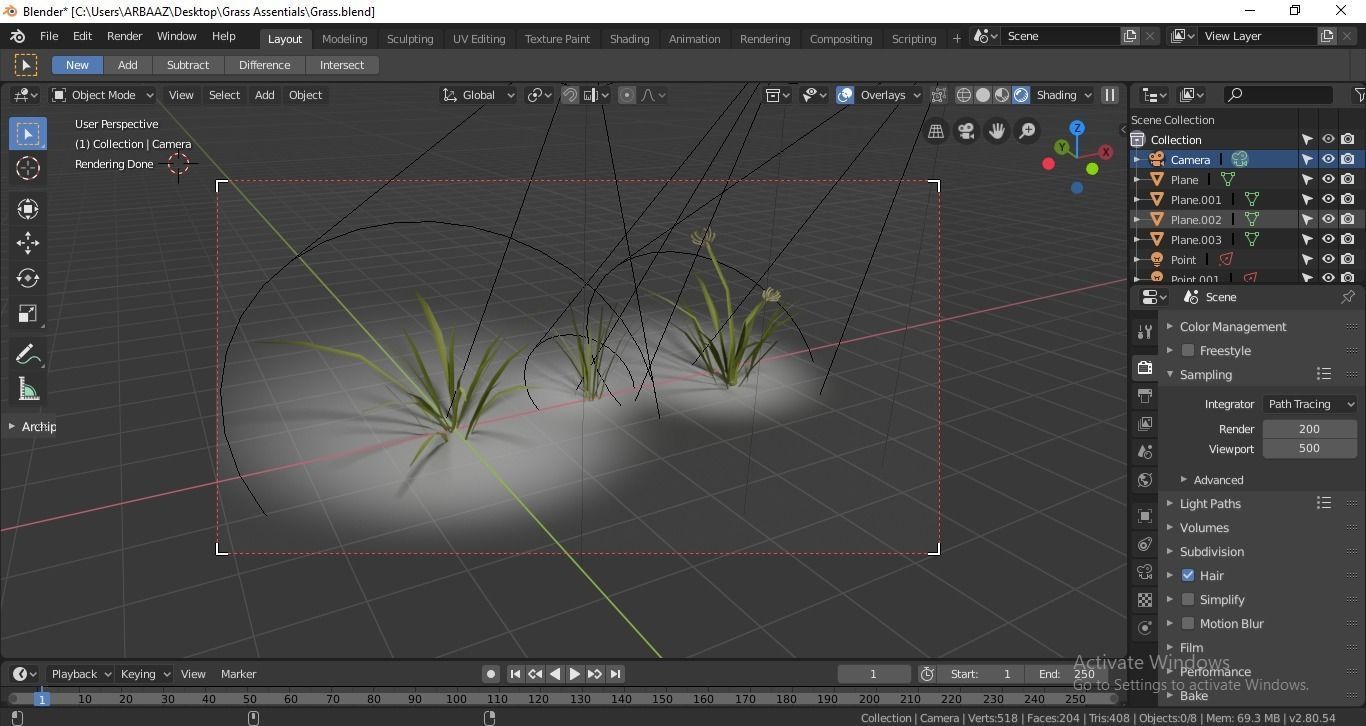Expand the Color Management panel
This screenshot has height=726, width=1366.
(1232, 327)
